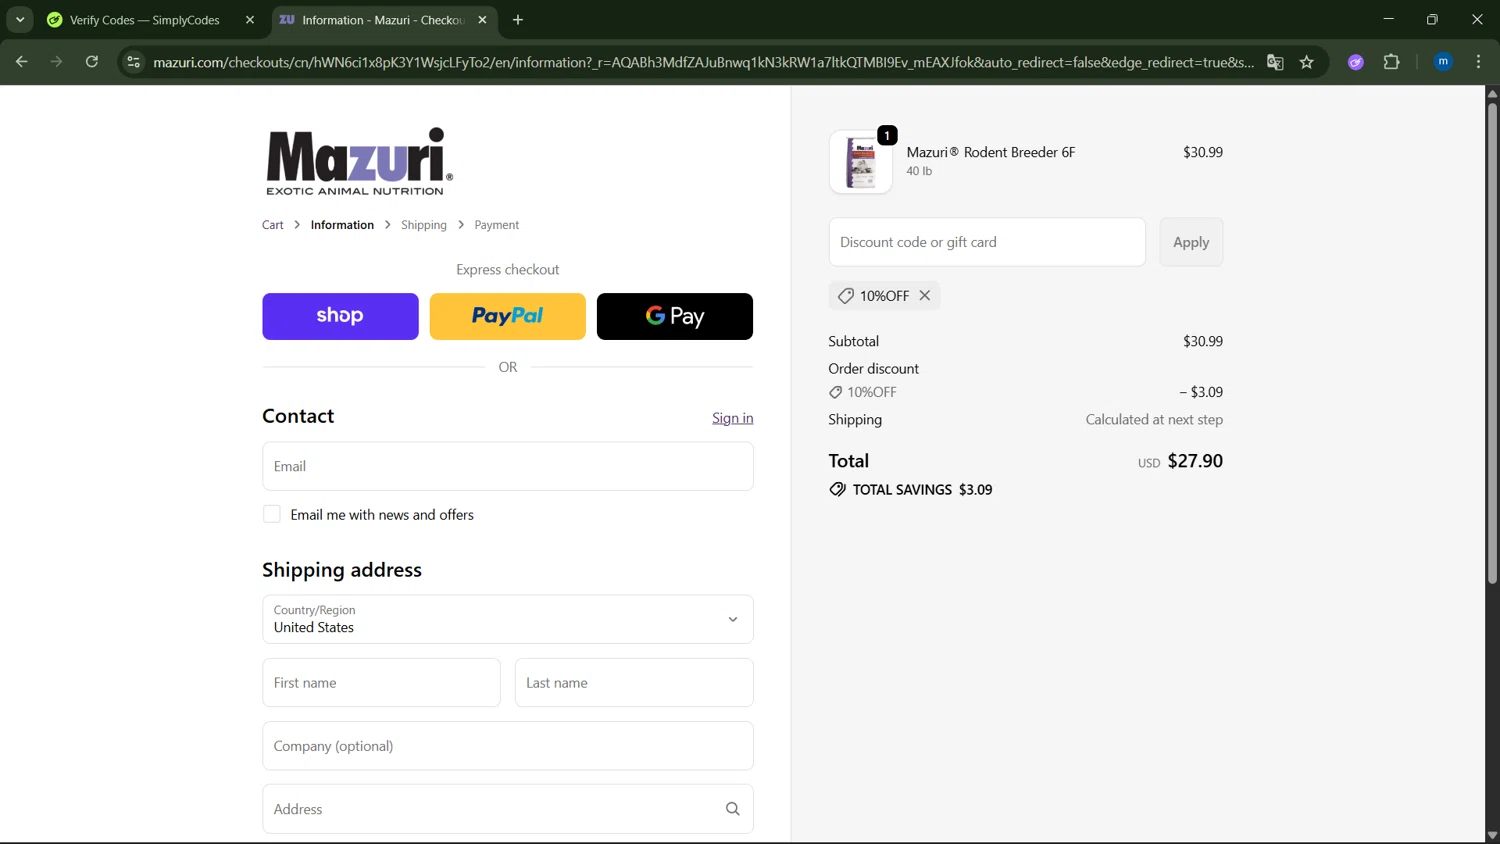Image resolution: width=1500 pixels, height=844 pixels.
Task: Open a new browser tab
Action: (x=518, y=20)
